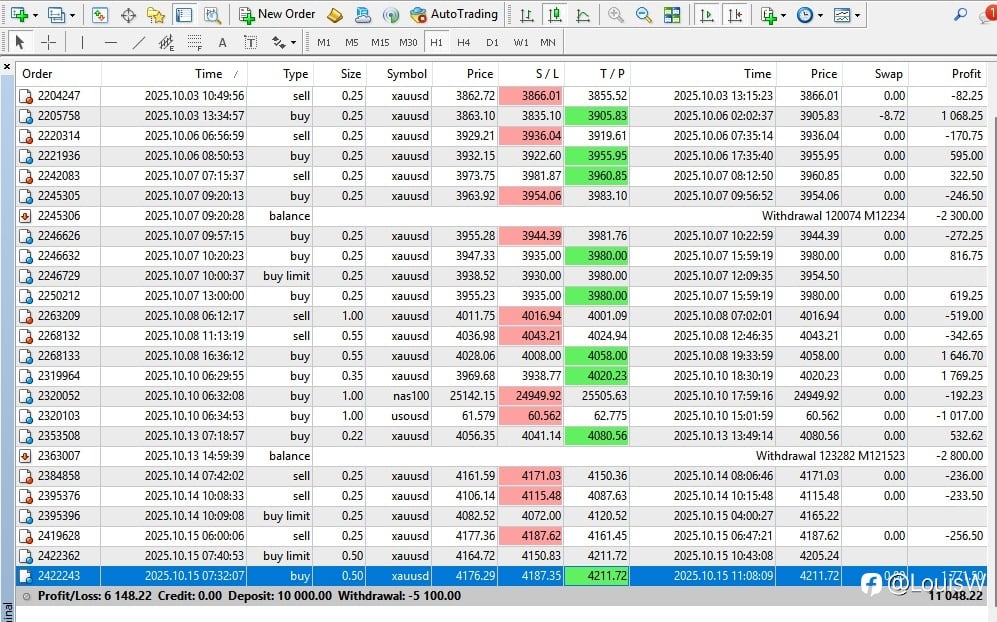997x622 pixels.
Task: Click the order icon on row 2204247
Action: click(25, 96)
